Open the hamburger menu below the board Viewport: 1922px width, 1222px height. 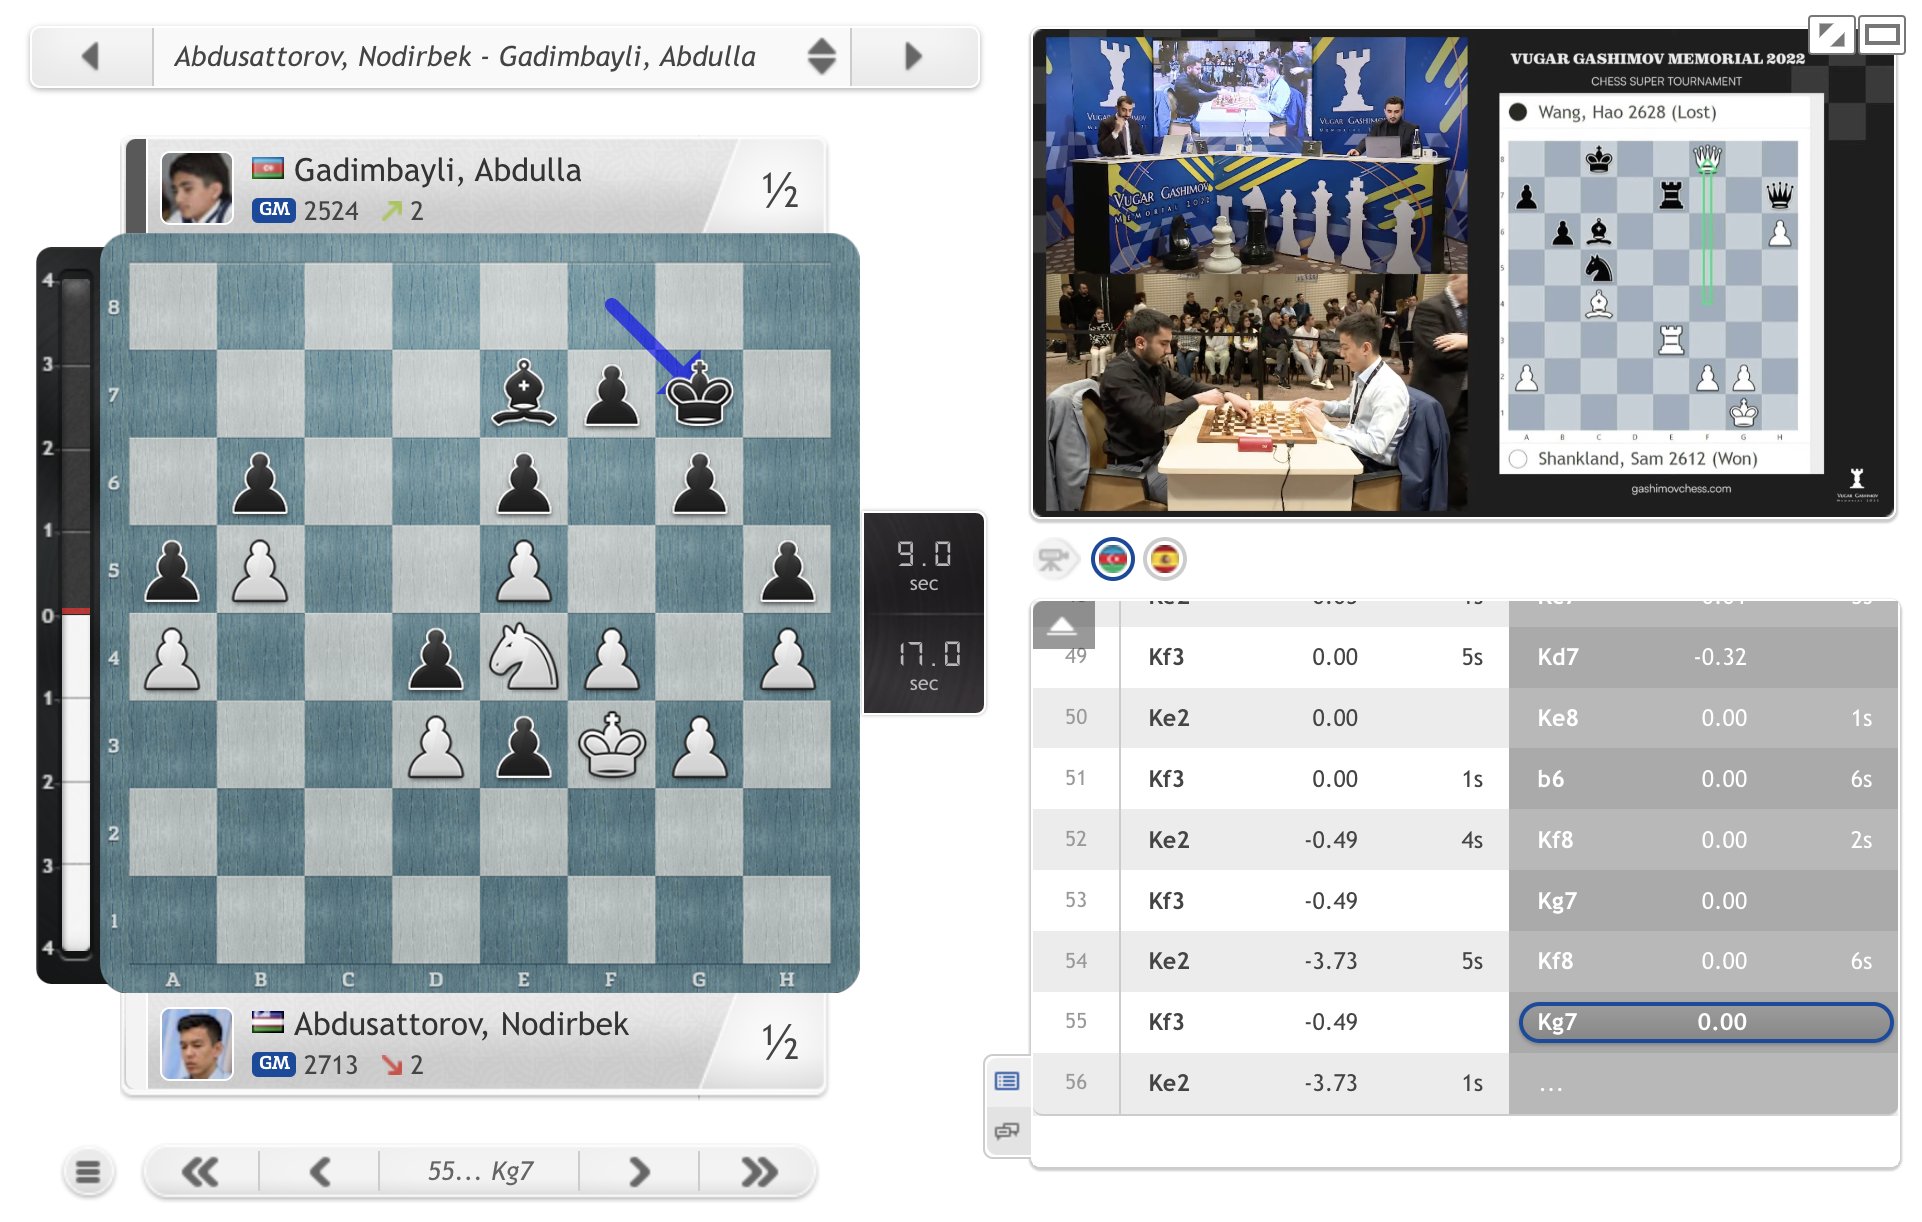pyautogui.click(x=88, y=1170)
